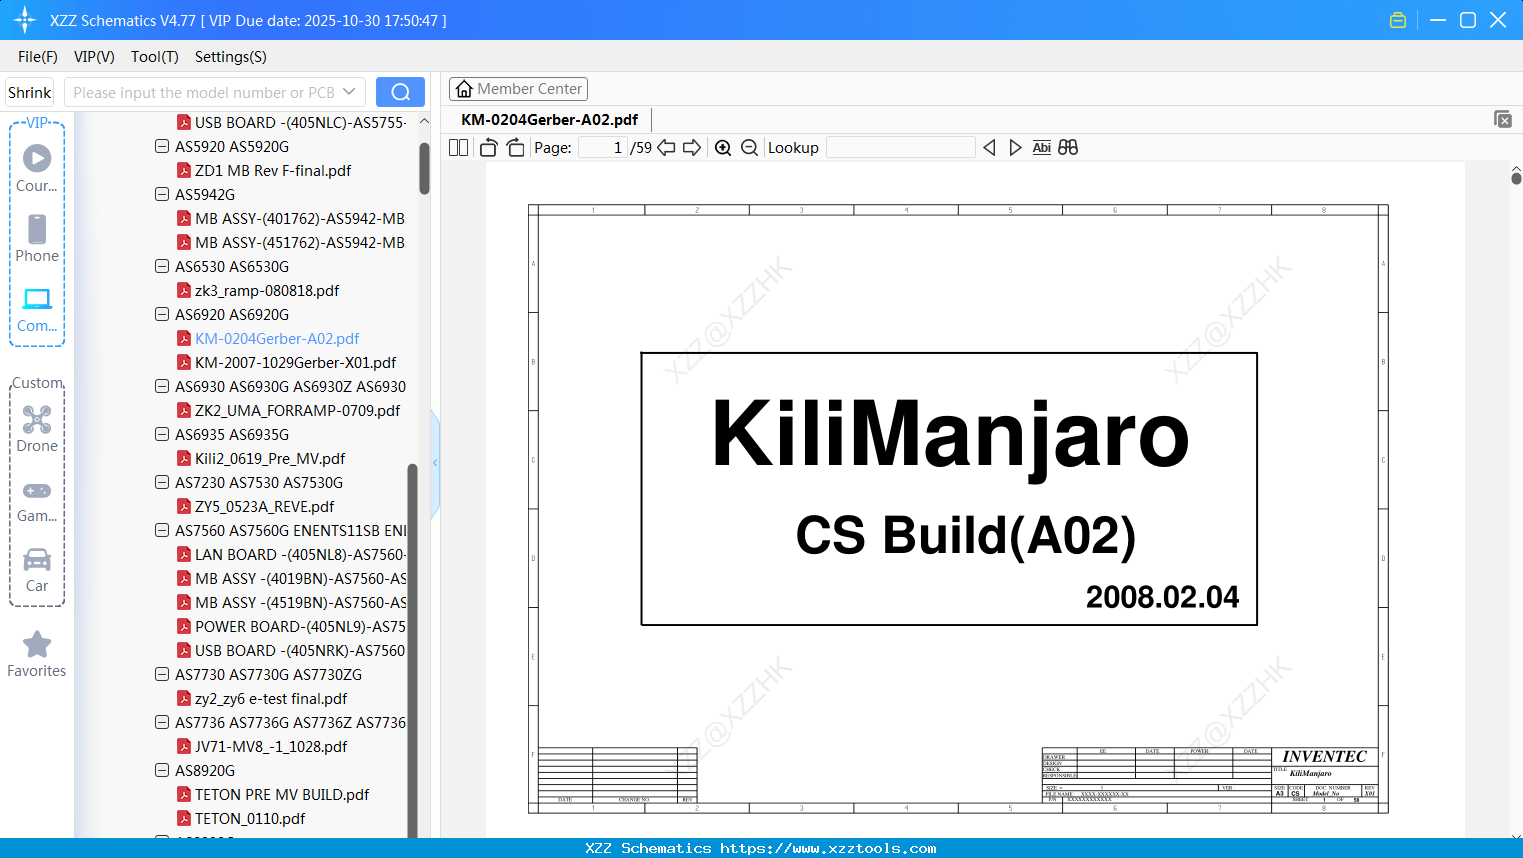The width and height of the screenshot is (1523, 858).
Task: Click PDF icon beside zk3_ramp-080818.pdf
Action: pos(184,291)
